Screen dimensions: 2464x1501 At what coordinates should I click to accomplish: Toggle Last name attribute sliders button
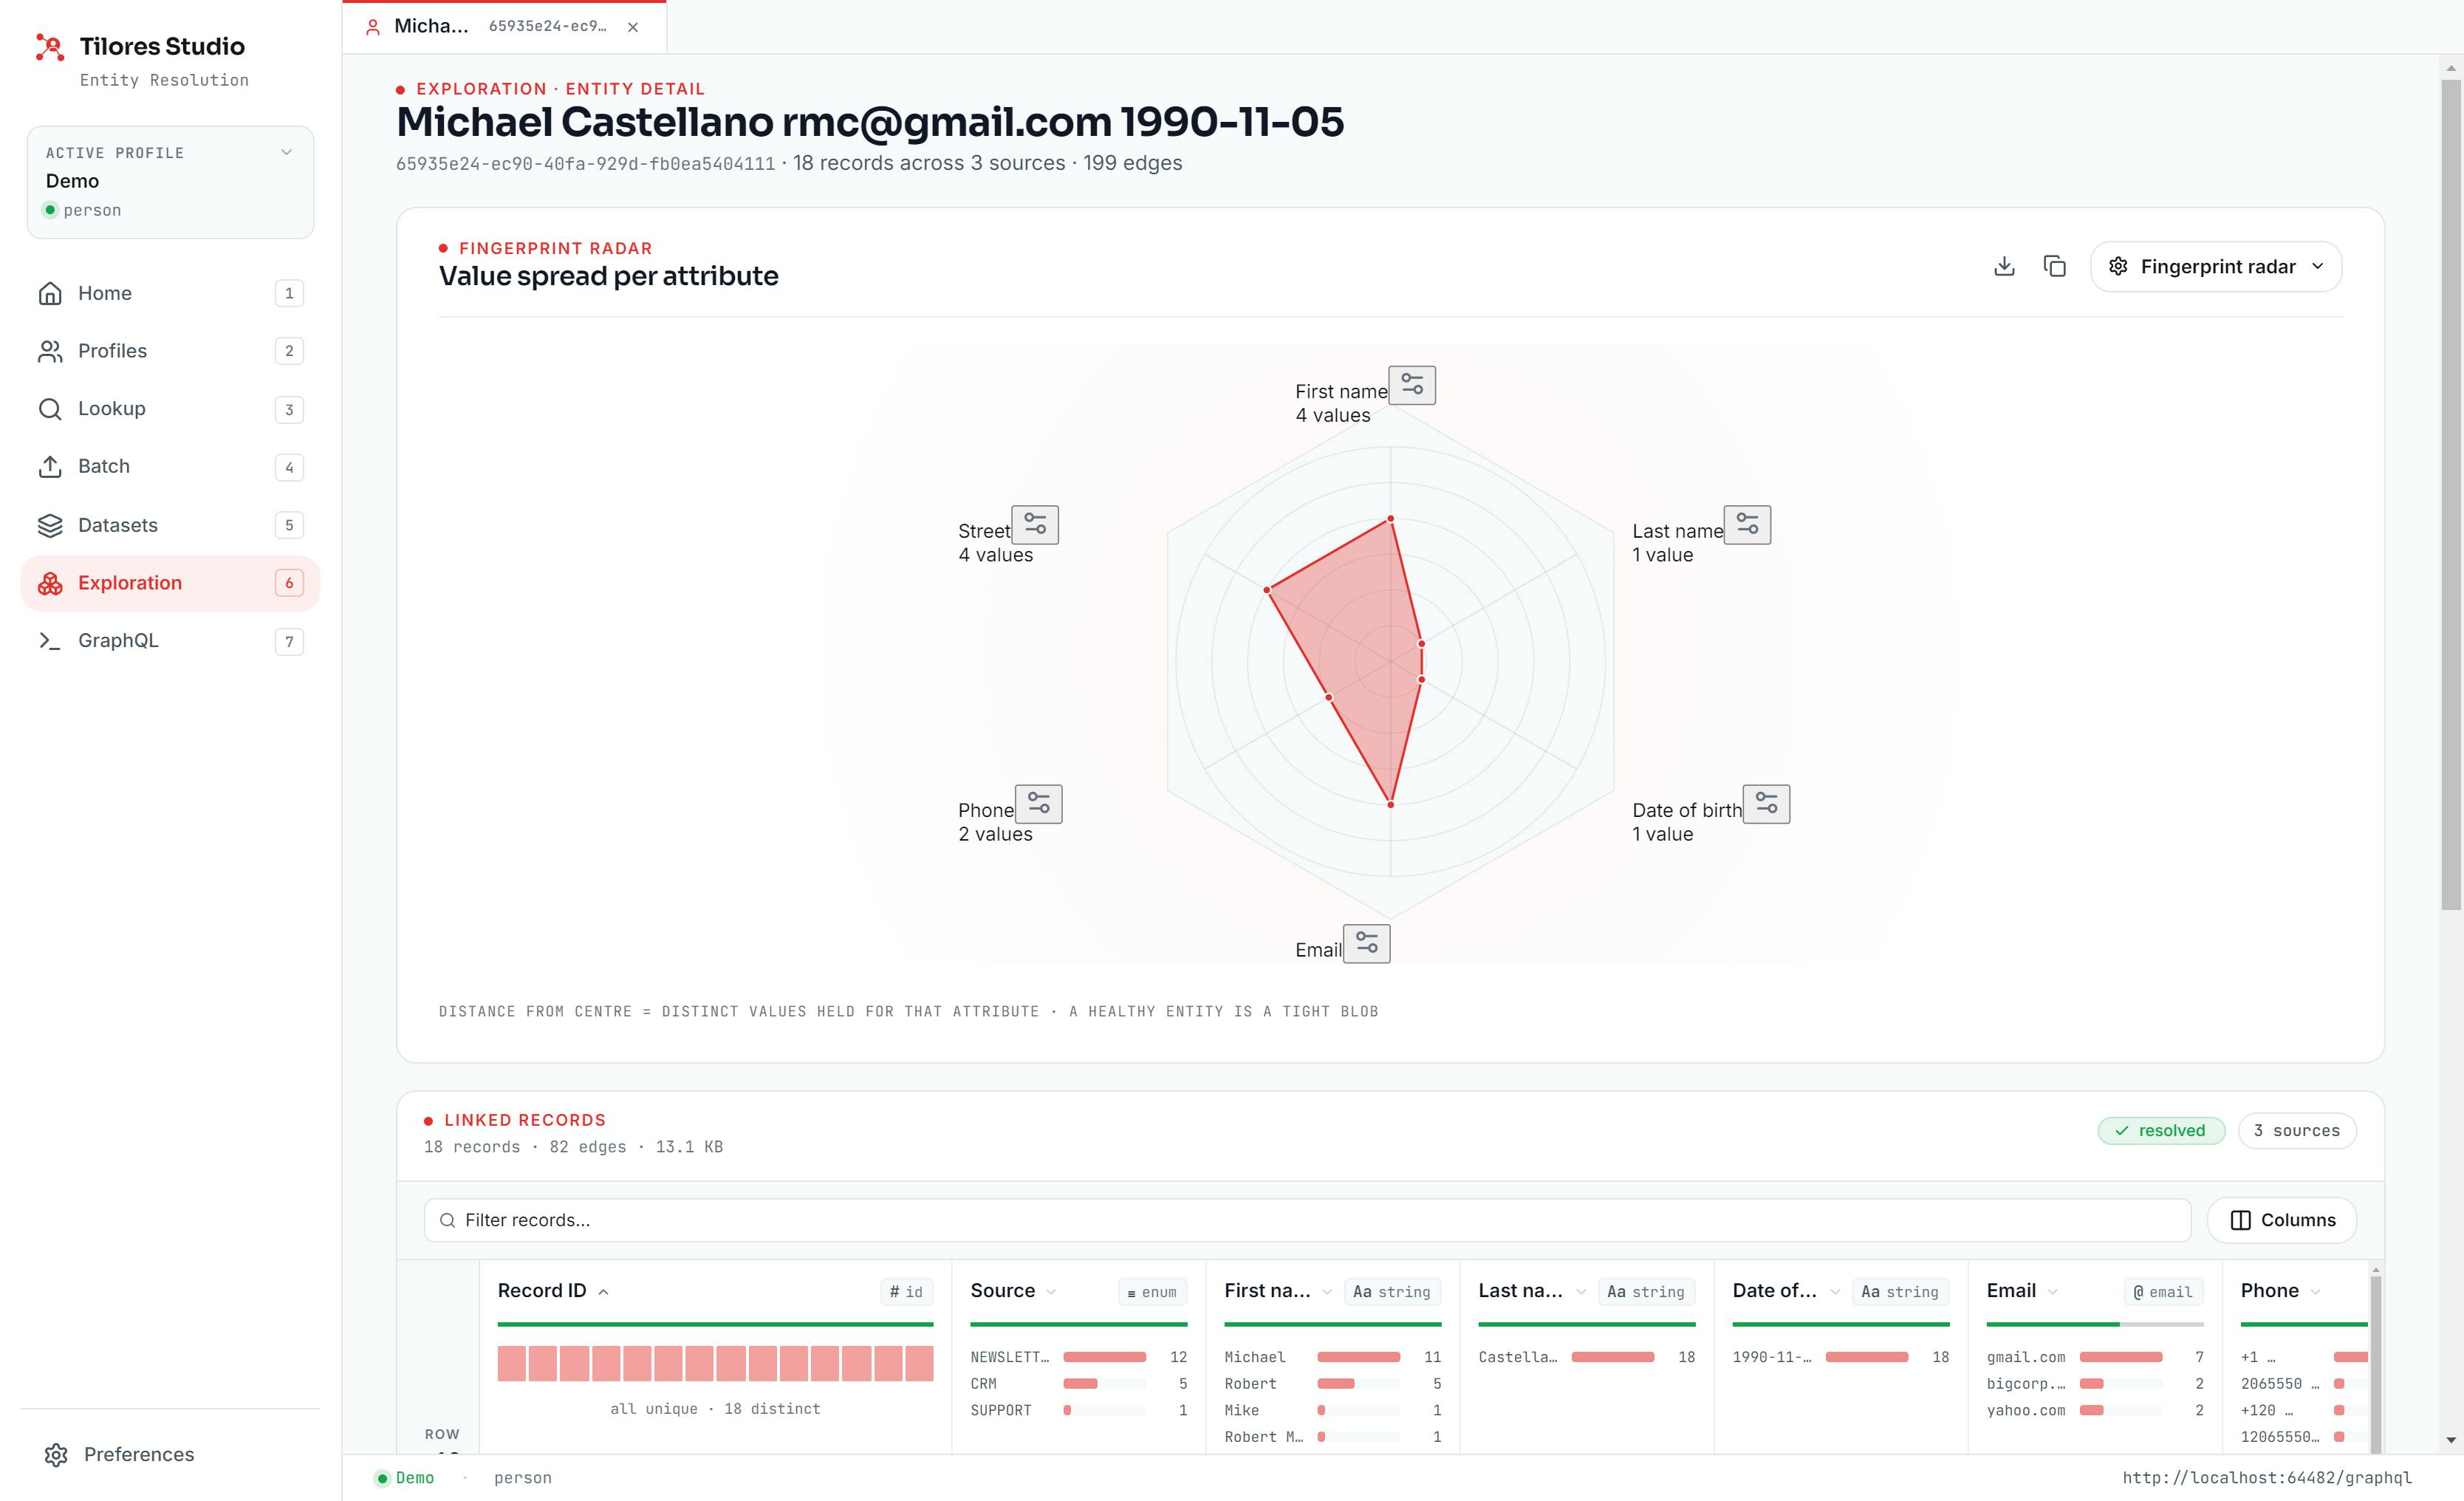(1748, 525)
